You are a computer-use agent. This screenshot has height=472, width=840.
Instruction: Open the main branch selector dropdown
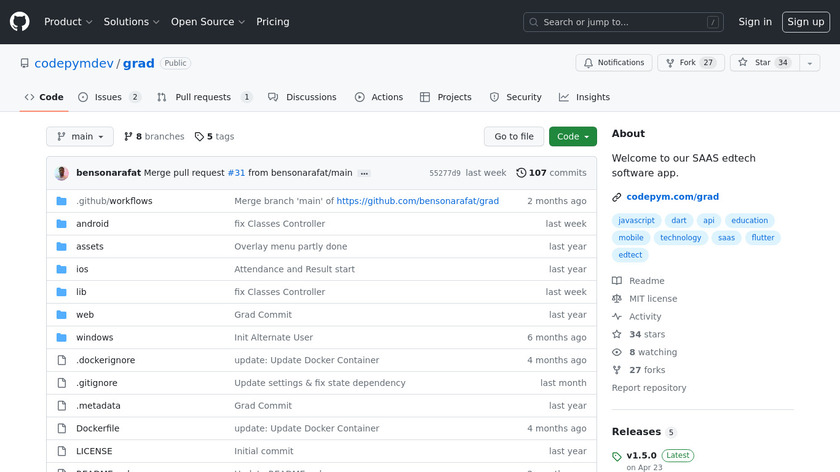pos(80,137)
